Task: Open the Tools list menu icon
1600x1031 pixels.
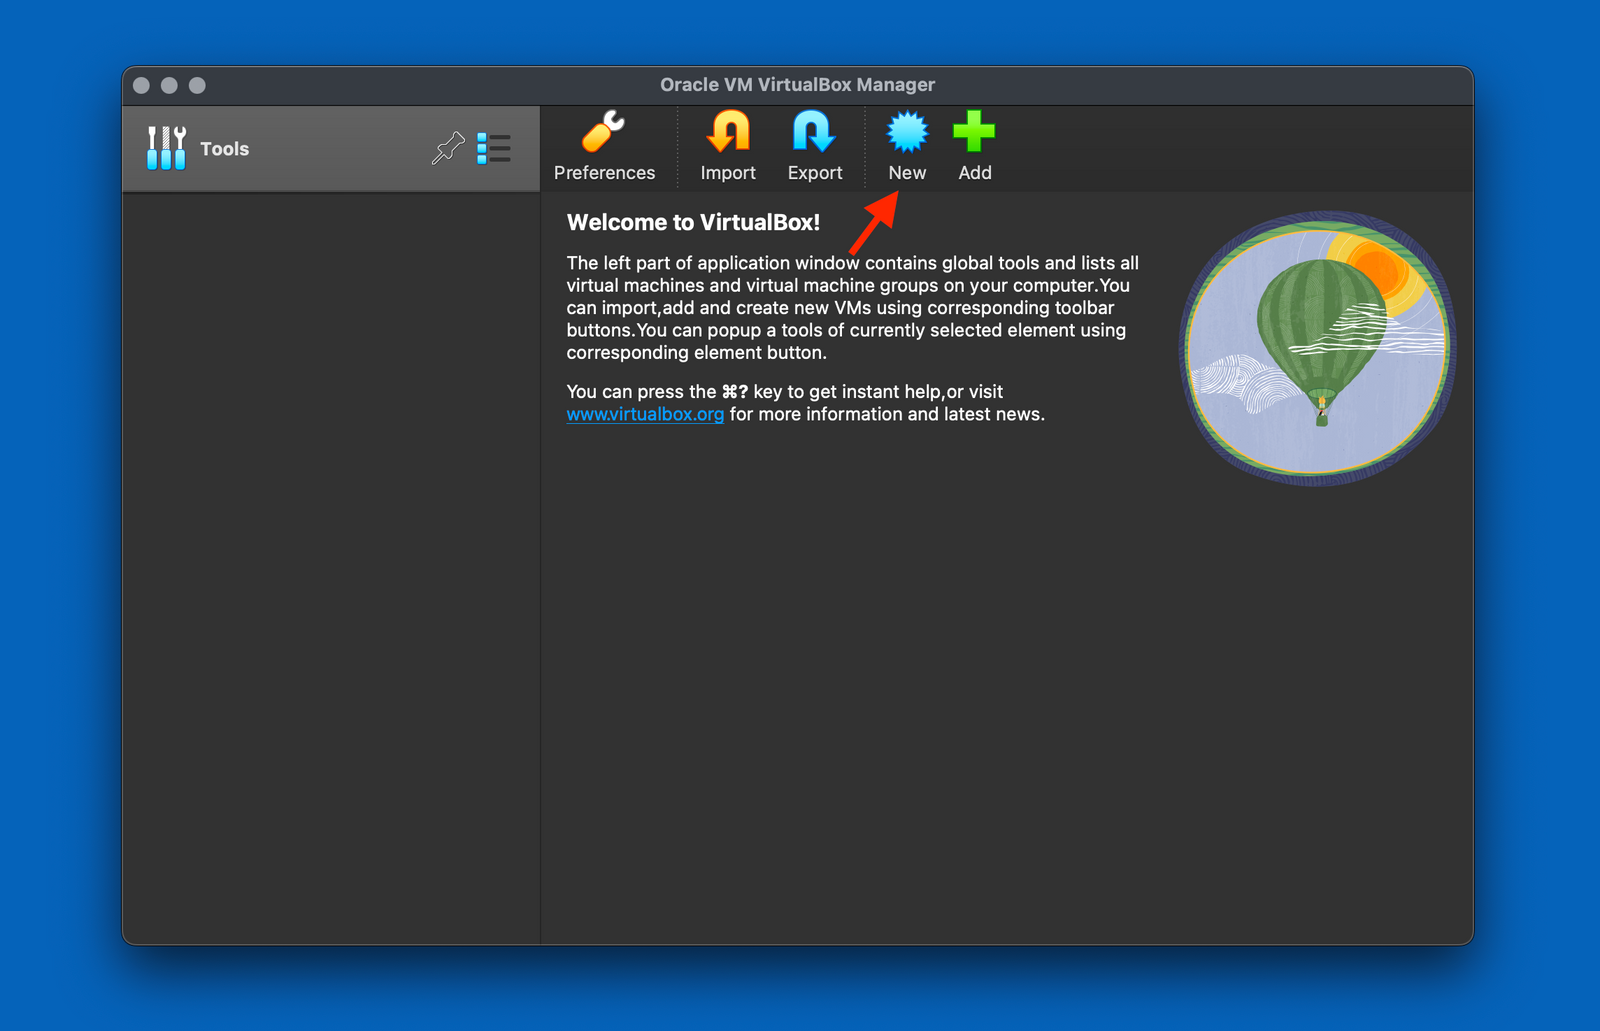Action: tap(494, 148)
